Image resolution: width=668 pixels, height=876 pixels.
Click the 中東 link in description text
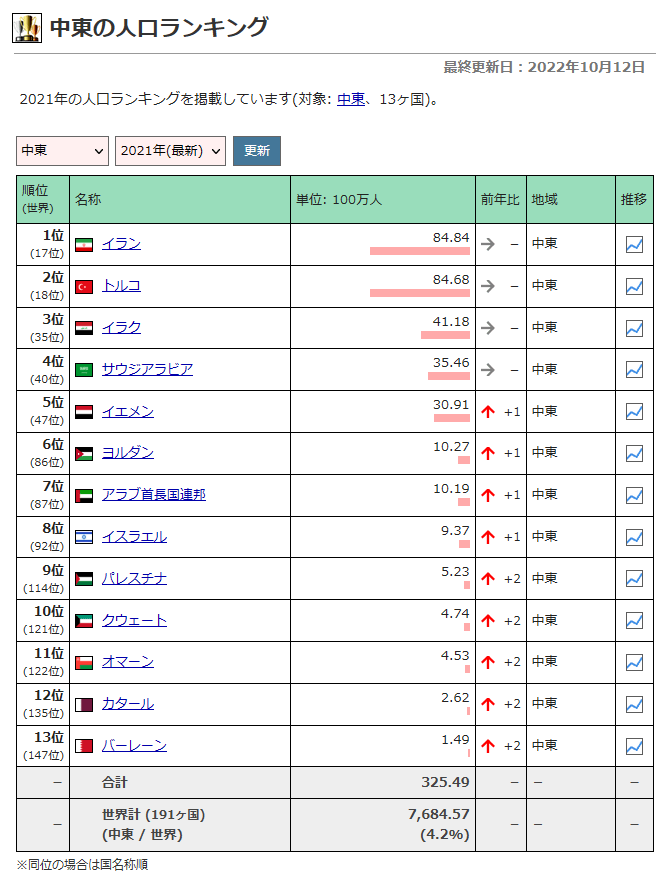tap(350, 100)
